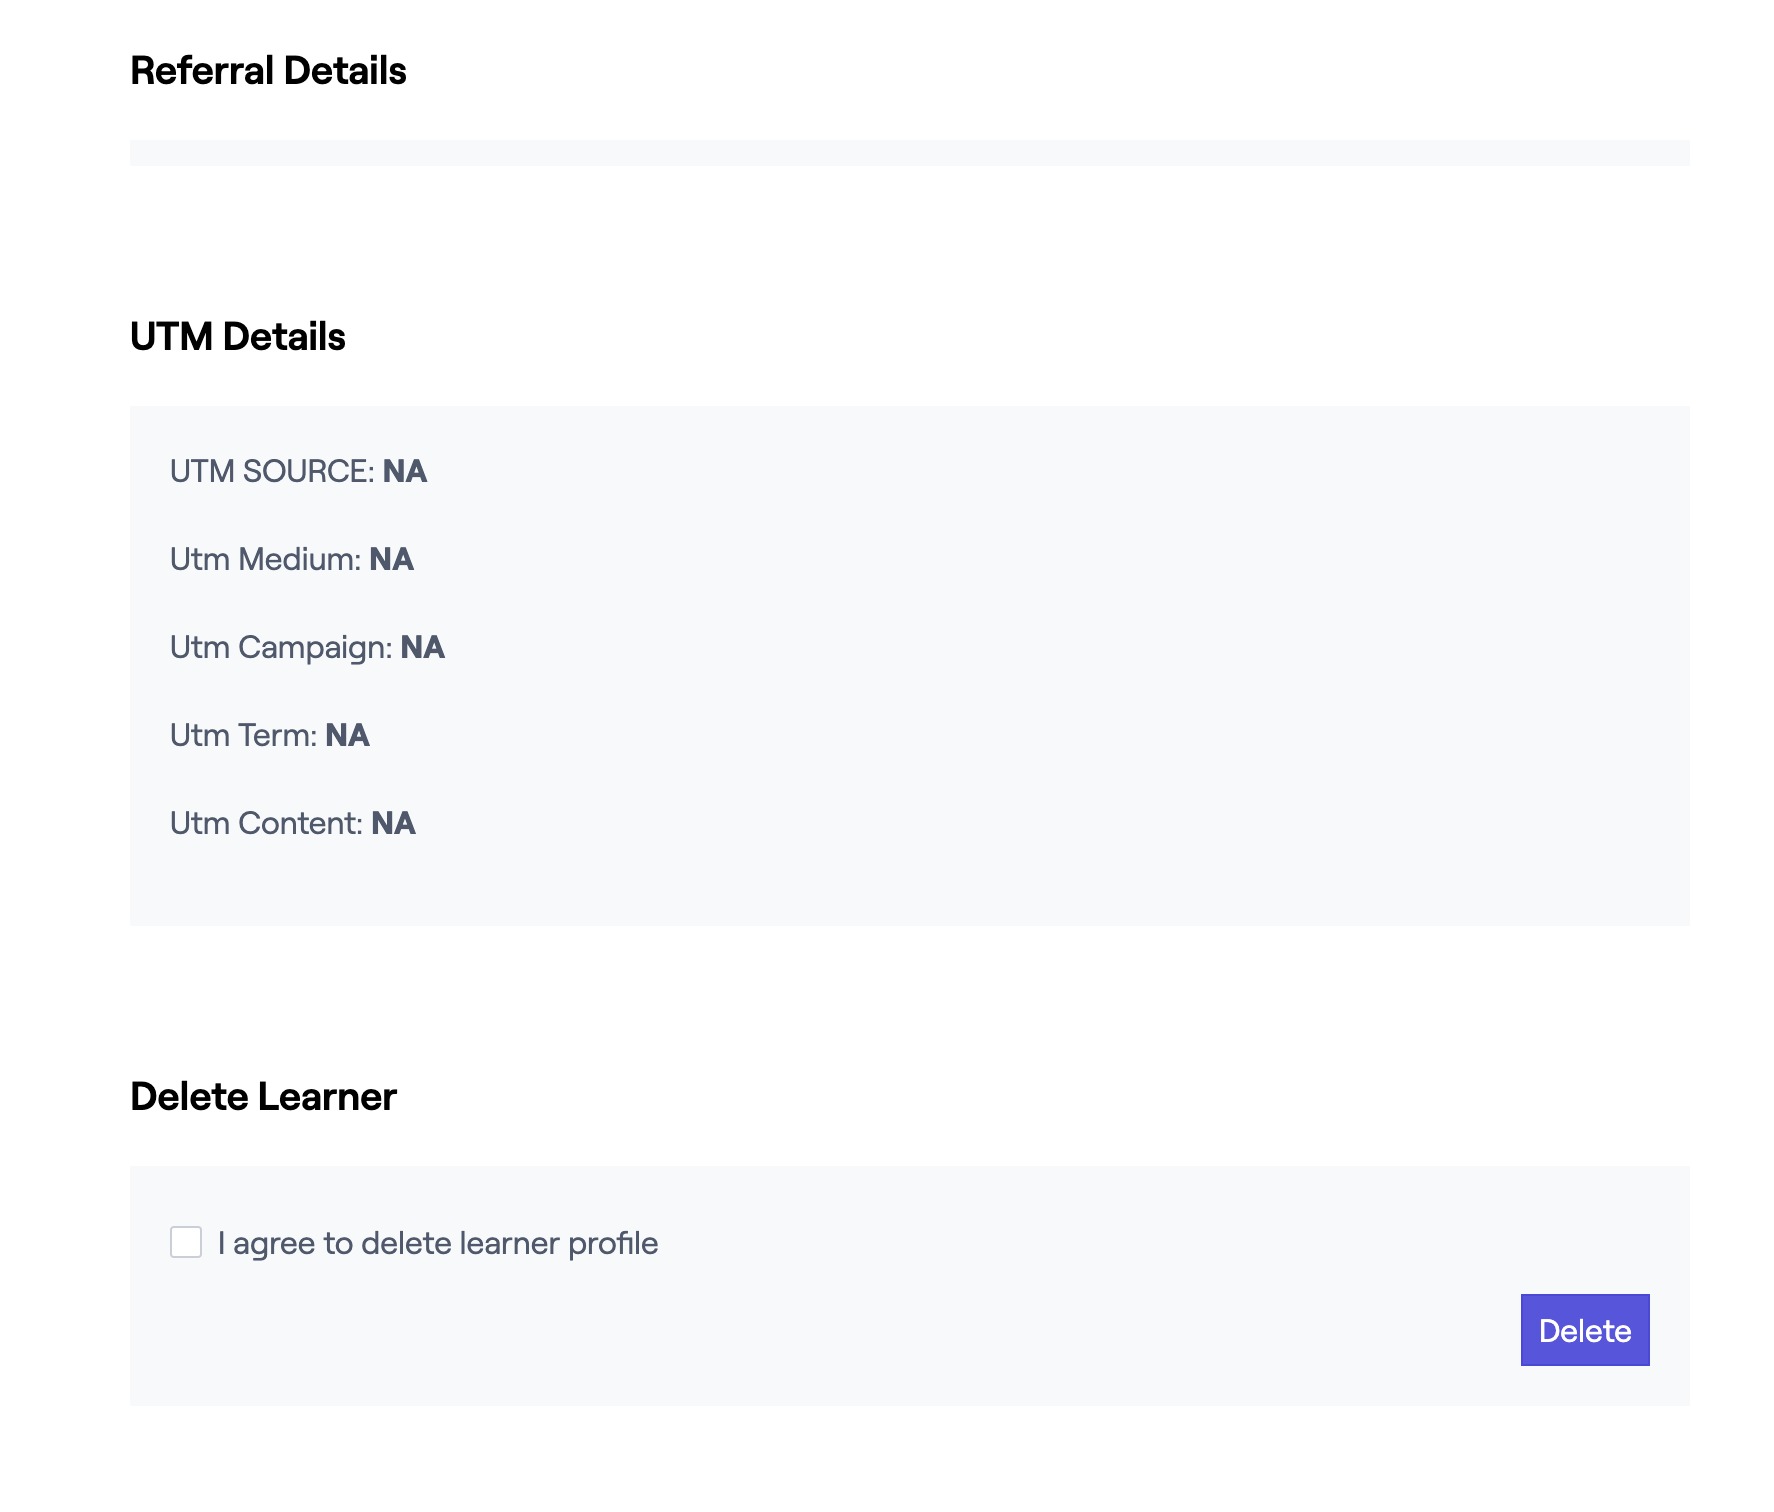Click the 'I agree to delete learner profile' label
This screenshot has height=1512, width=1774.
[x=437, y=1243]
